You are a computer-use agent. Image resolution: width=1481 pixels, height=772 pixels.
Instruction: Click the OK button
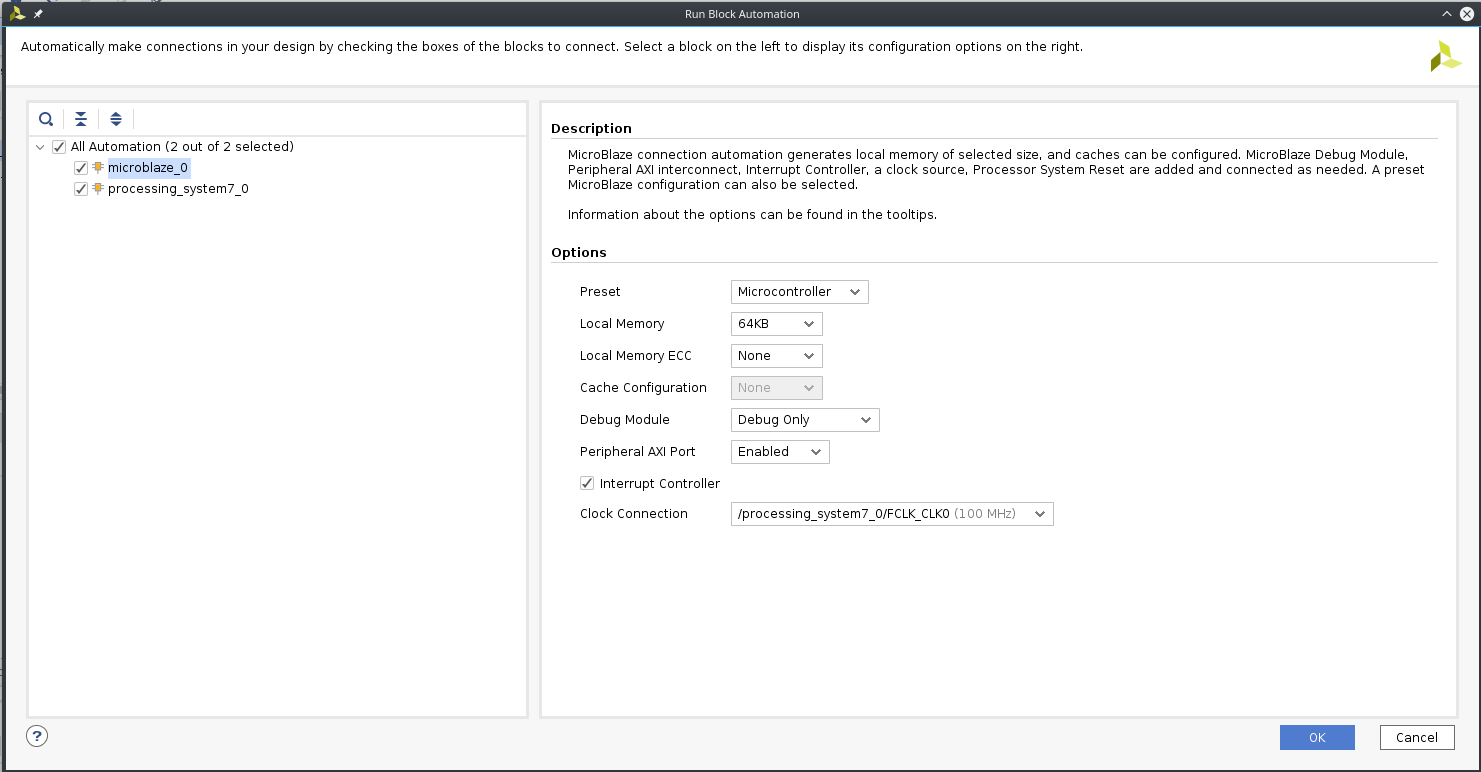coord(1317,737)
